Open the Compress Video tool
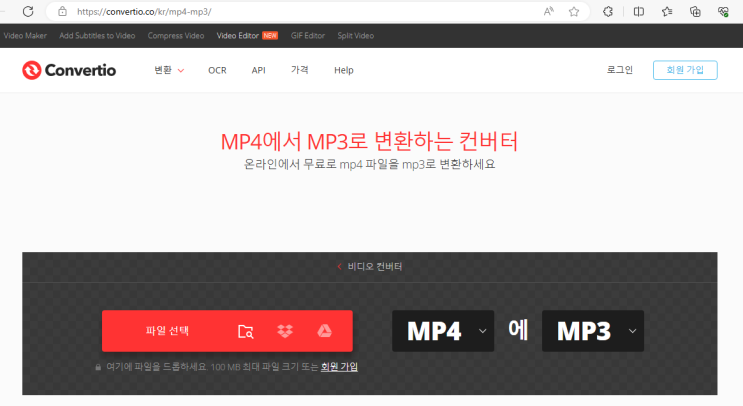 176,36
